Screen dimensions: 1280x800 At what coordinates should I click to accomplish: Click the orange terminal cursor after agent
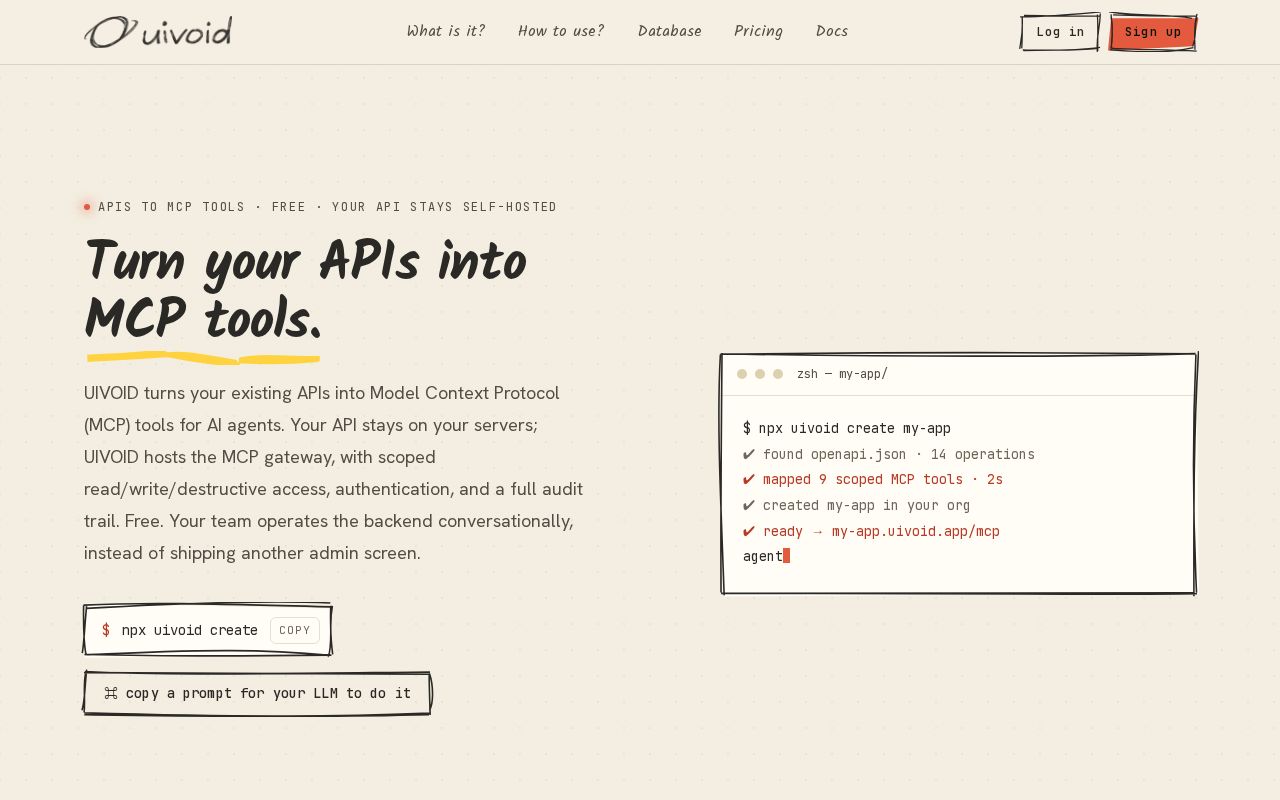pyautogui.click(x=787, y=556)
